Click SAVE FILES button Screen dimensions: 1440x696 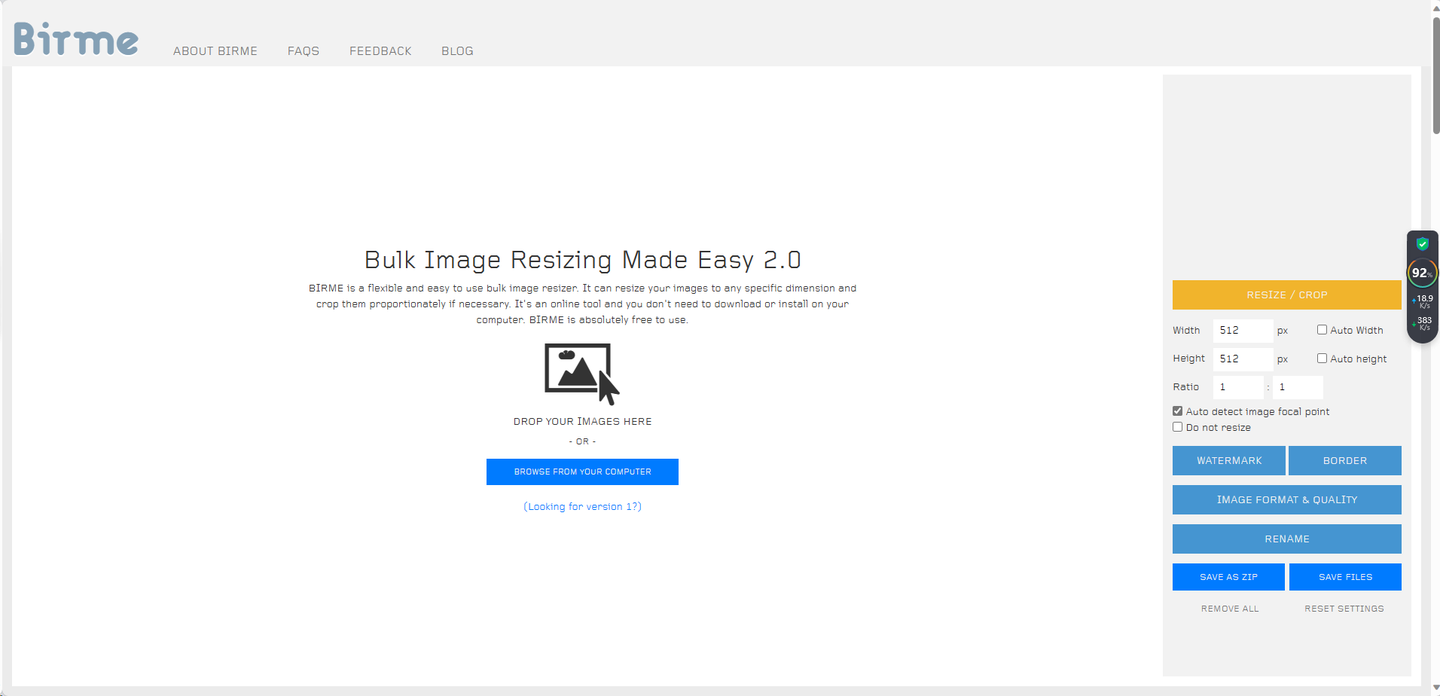click(x=1345, y=577)
